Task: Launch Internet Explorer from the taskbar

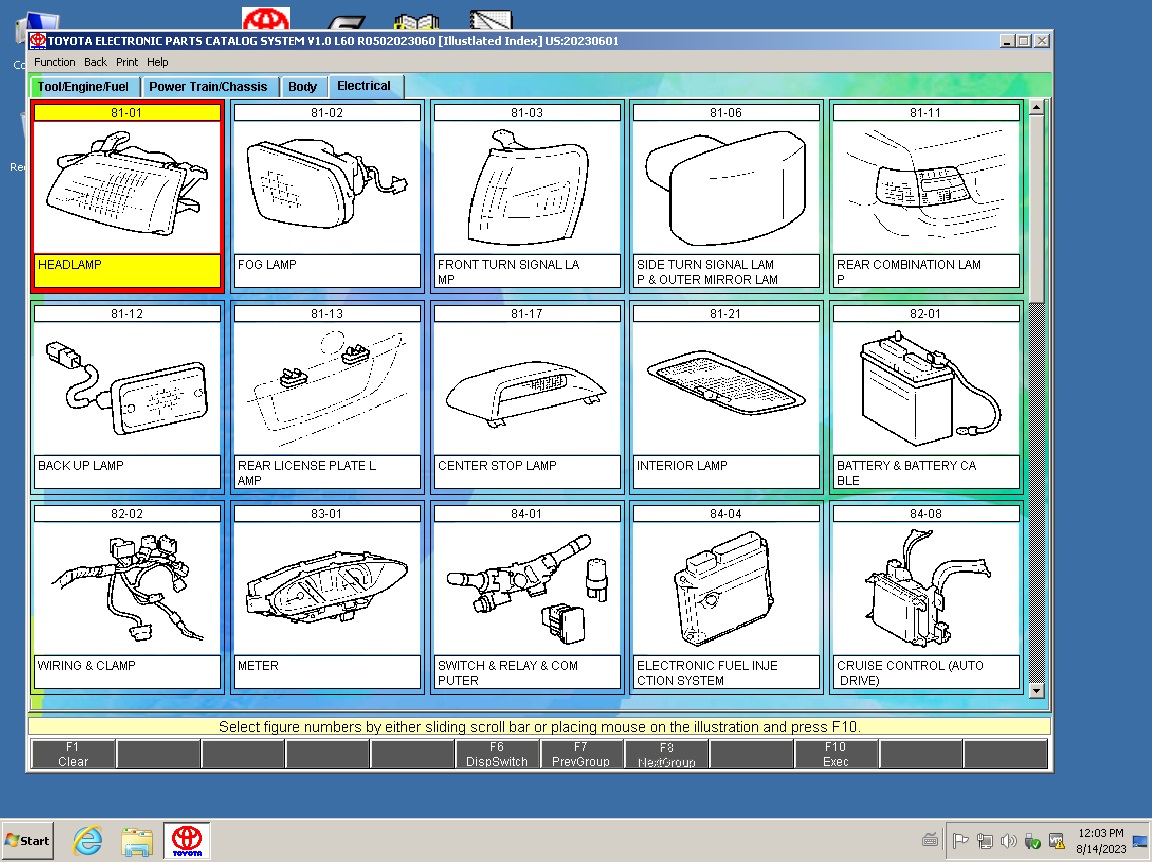Action: (x=88, y=841)
